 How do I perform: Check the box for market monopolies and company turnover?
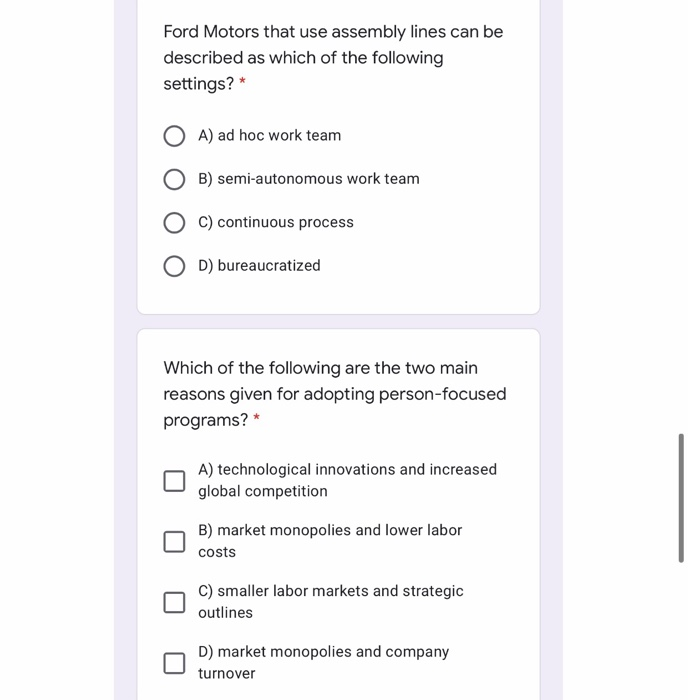[x=174, y=663]
